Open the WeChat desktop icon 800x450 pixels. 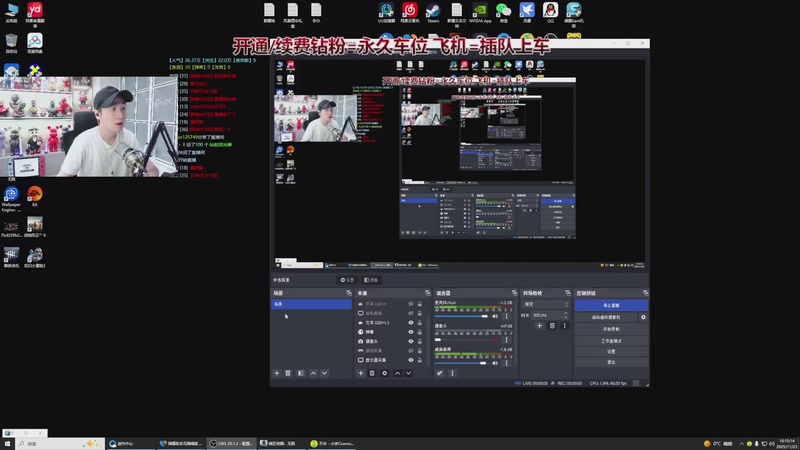503,12
